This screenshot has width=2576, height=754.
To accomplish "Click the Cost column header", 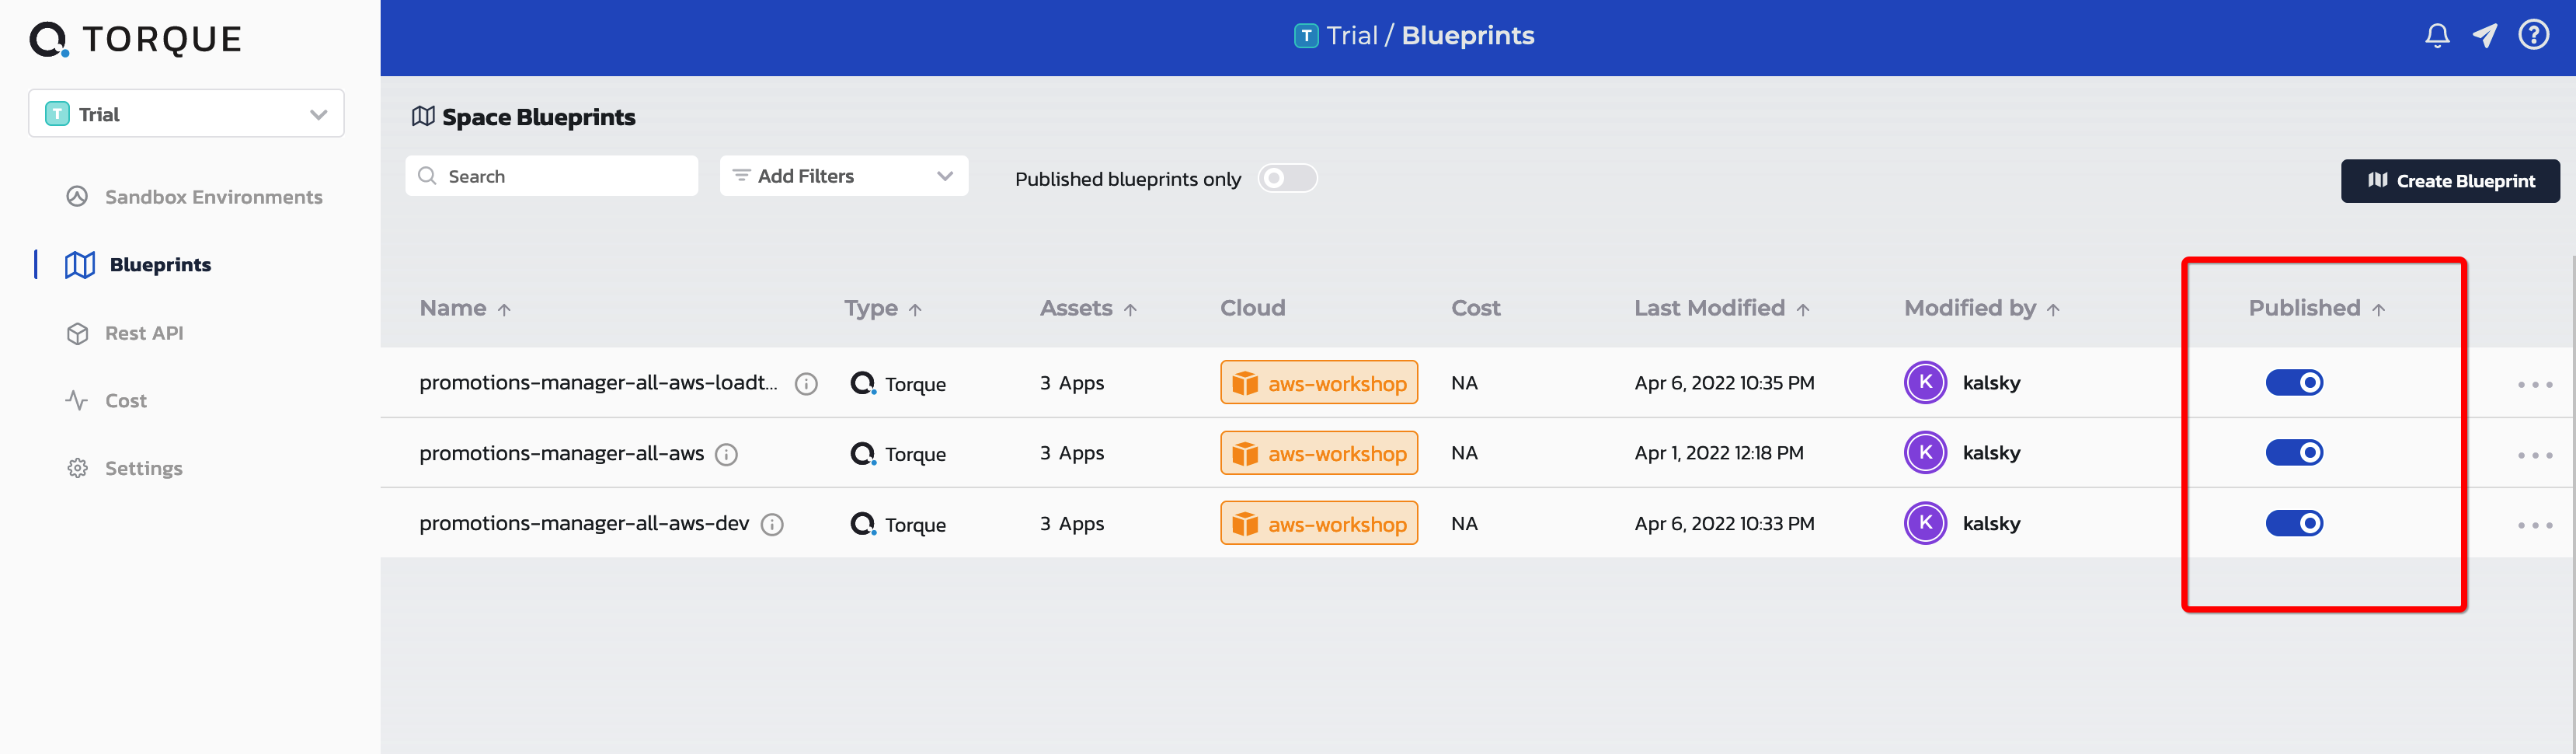I will tap(1475, 308).
